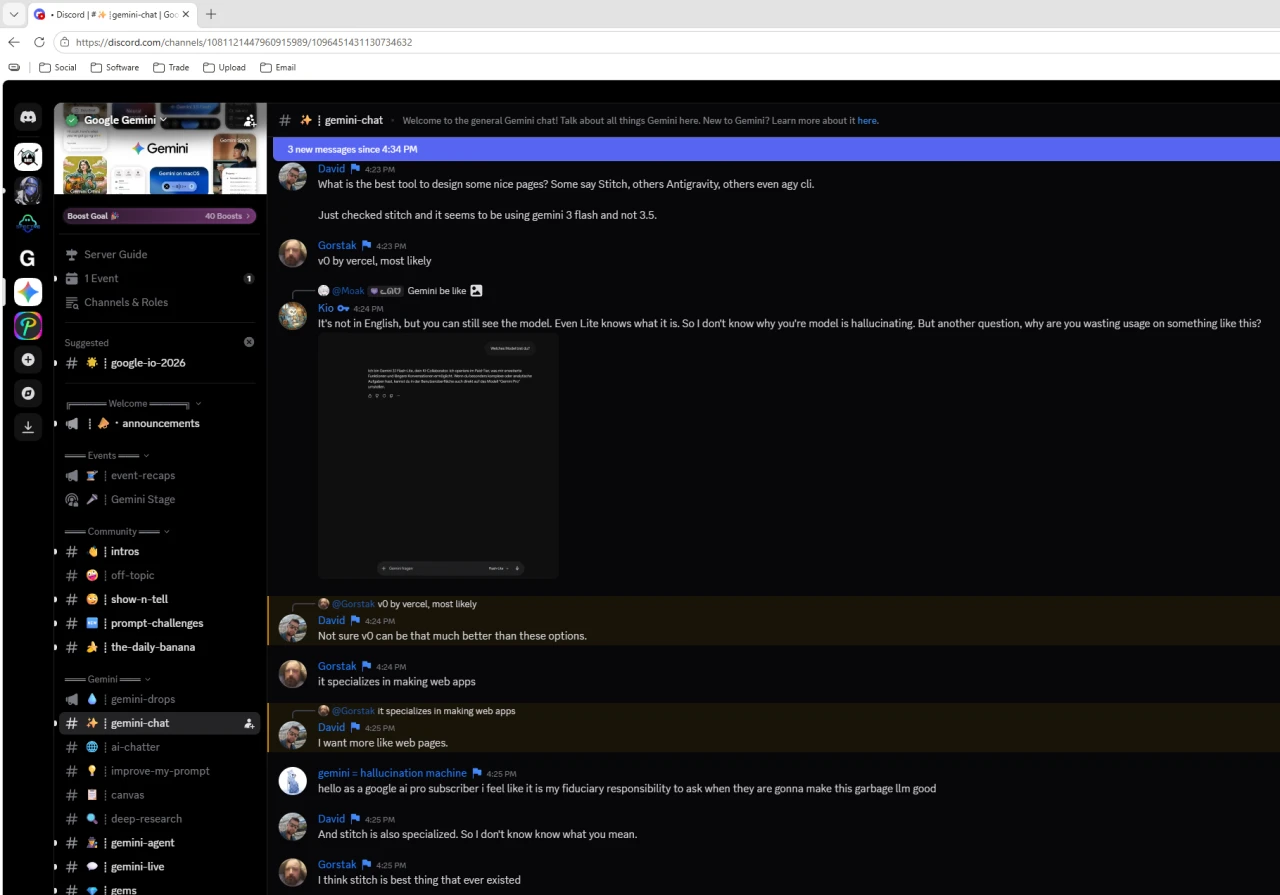Image resolution: width=1280 pixels, height=895 pixels.
Task: Open the 1 Event entry
Action: coord(160,278)
